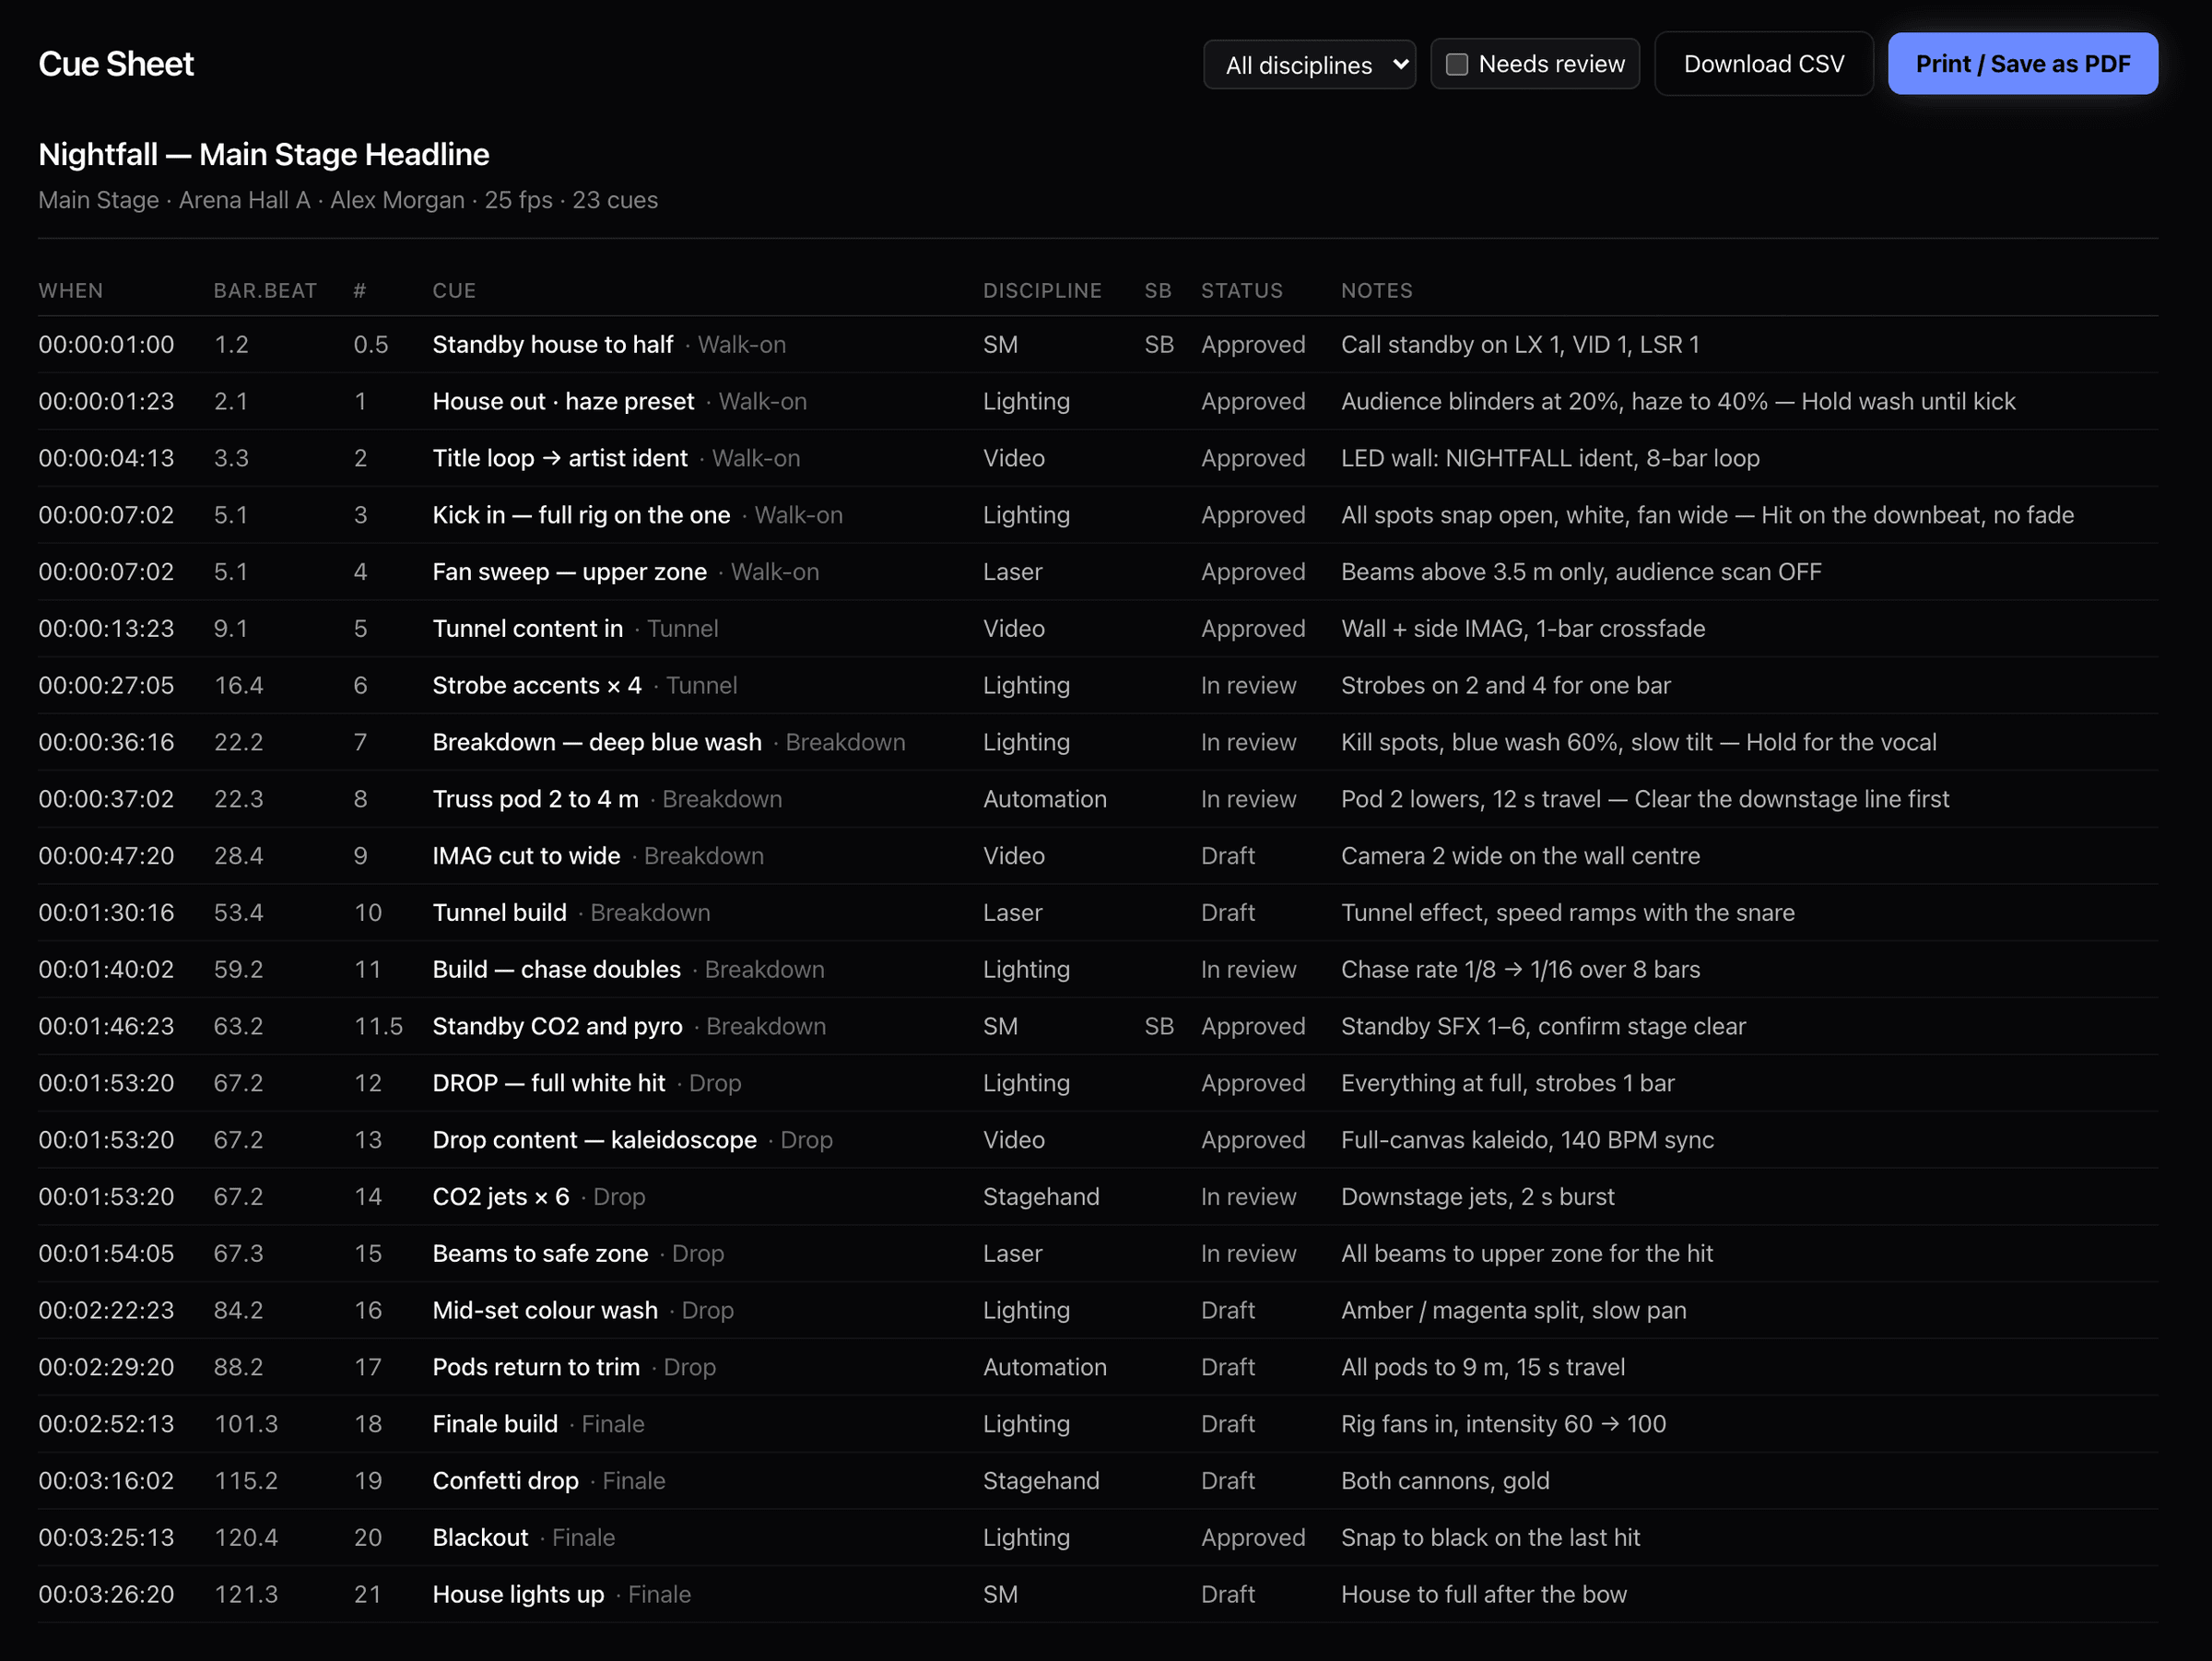The width and height of the screenshot is (2212, 1661).
Task: Click the WHEN column header
Action: [71, 290]
